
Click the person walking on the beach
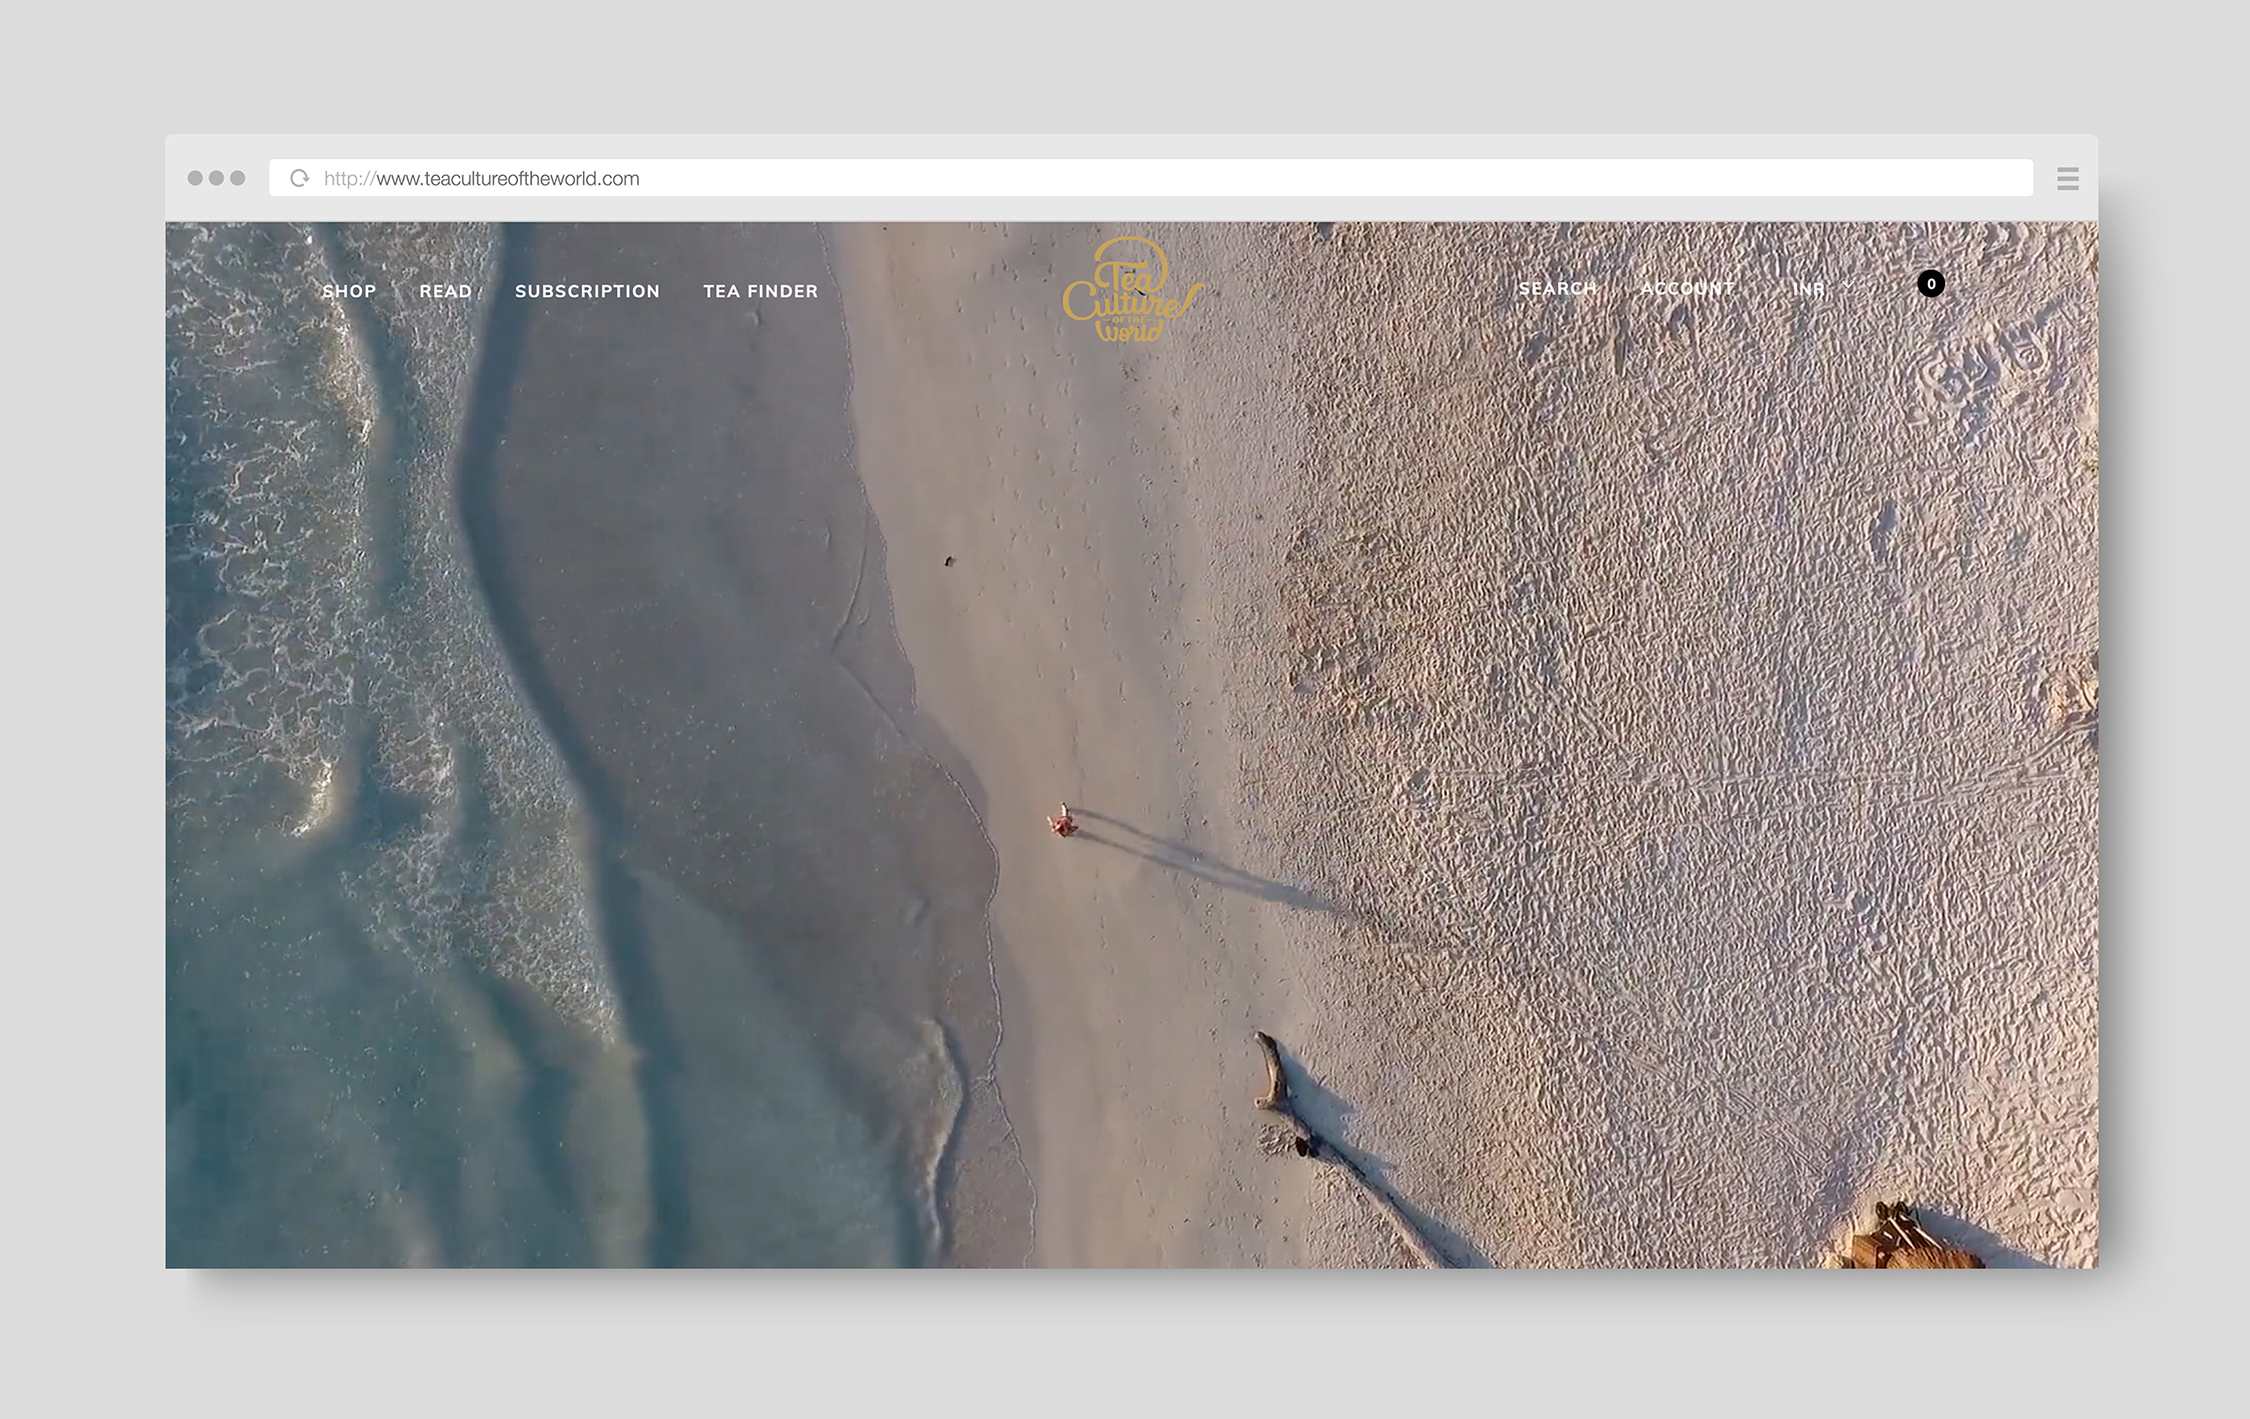click(1062, 822)
